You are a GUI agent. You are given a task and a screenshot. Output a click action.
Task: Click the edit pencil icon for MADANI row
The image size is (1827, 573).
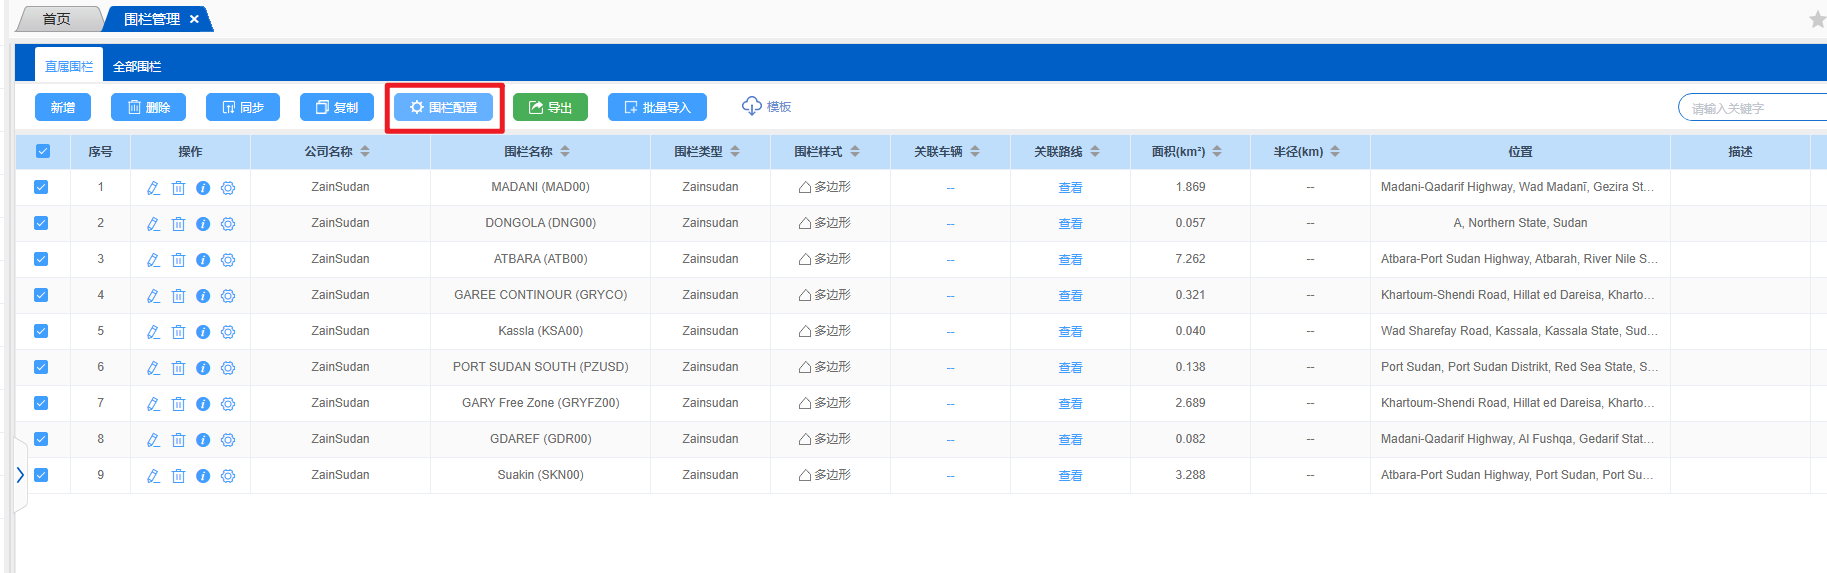click(x=153, y=188)
